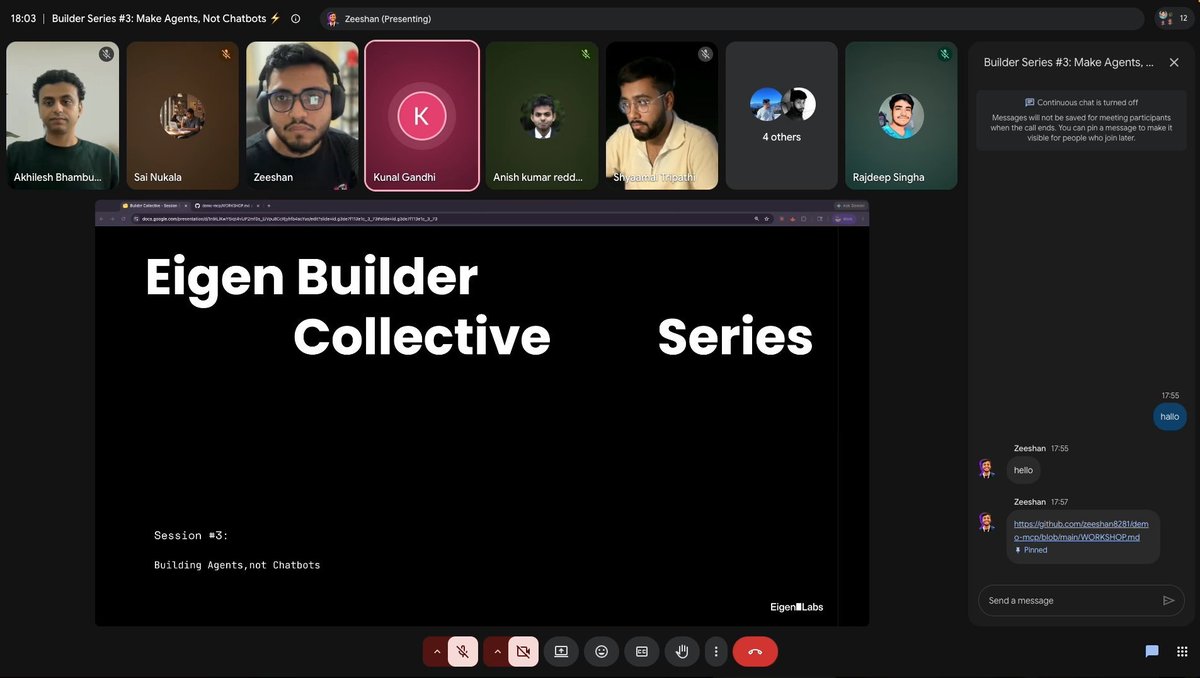The image size is (1200, 678).
Task: Click the meeting details info icon
Action: pos(295,18)
